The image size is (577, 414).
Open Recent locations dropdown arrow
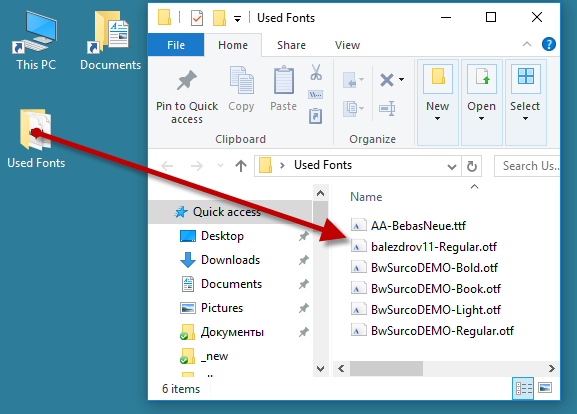click(x=220, y=166)
